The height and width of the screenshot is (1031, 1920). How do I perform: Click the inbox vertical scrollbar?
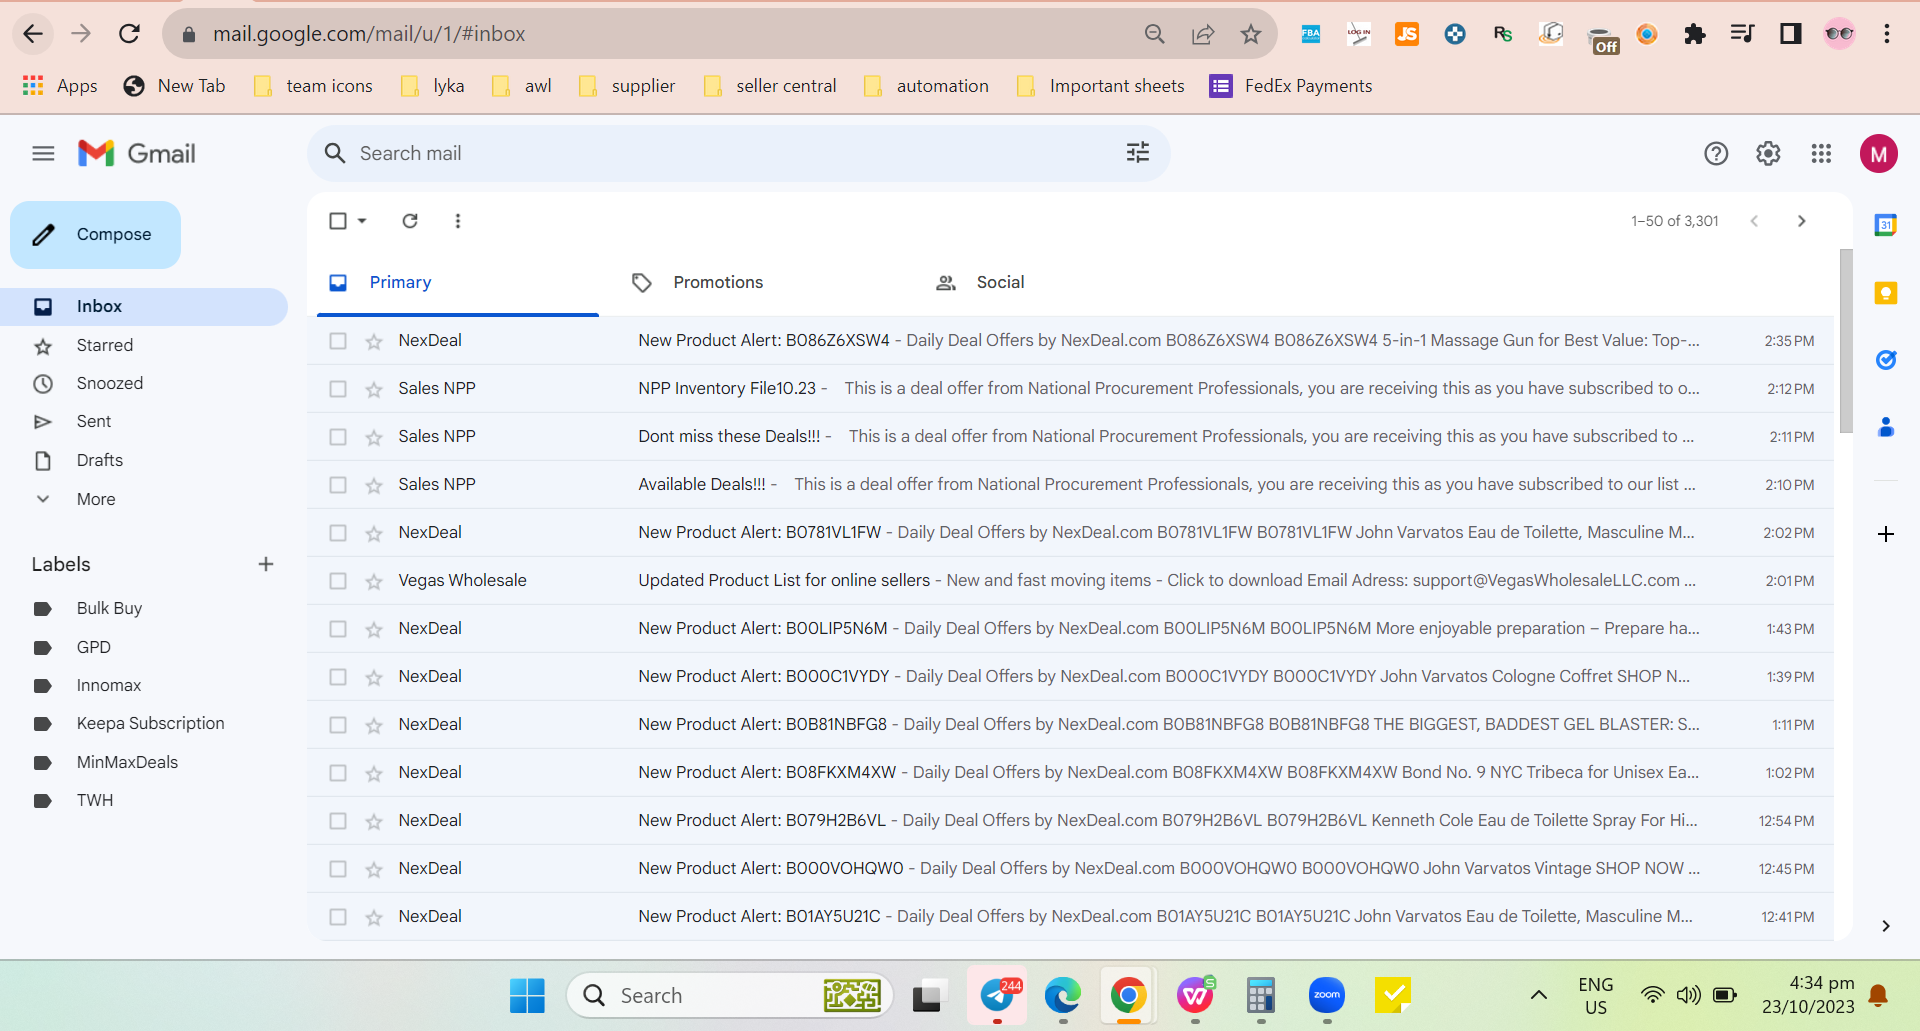(x=1846, y=340)
